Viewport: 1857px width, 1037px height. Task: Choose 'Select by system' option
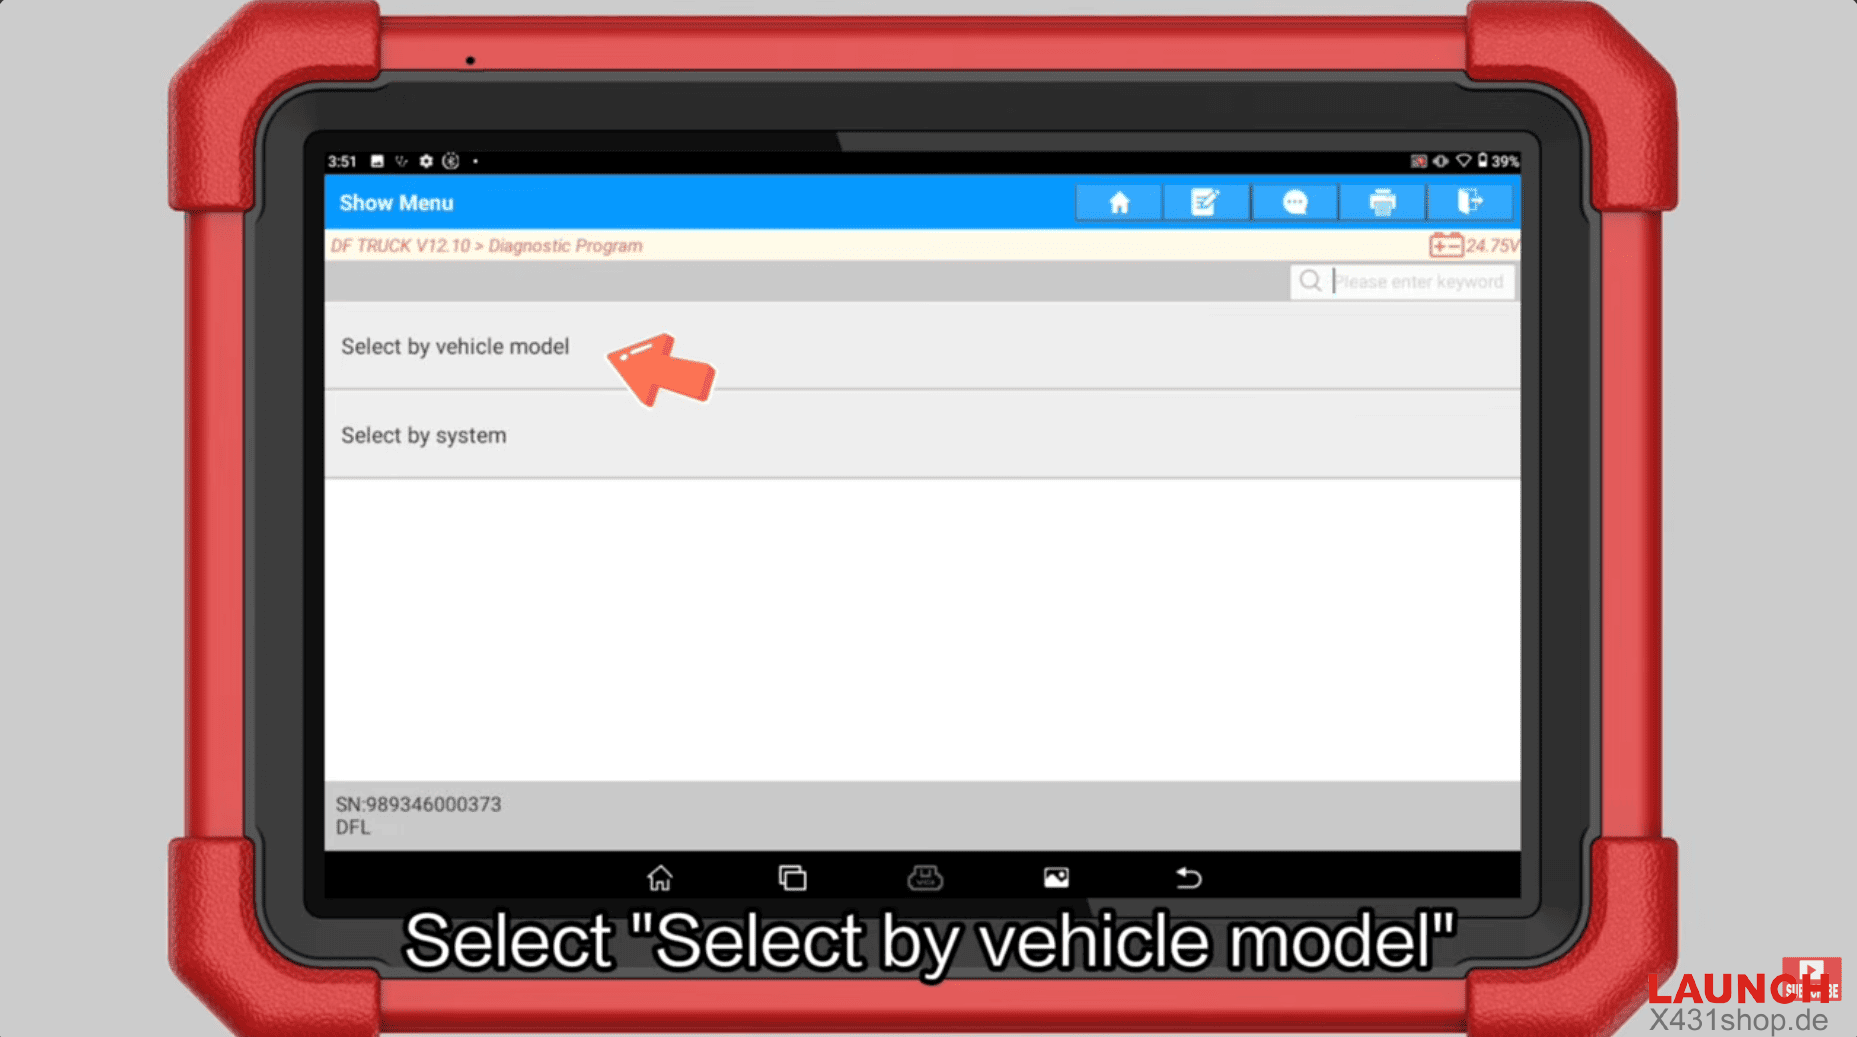(x=424, y=436)
